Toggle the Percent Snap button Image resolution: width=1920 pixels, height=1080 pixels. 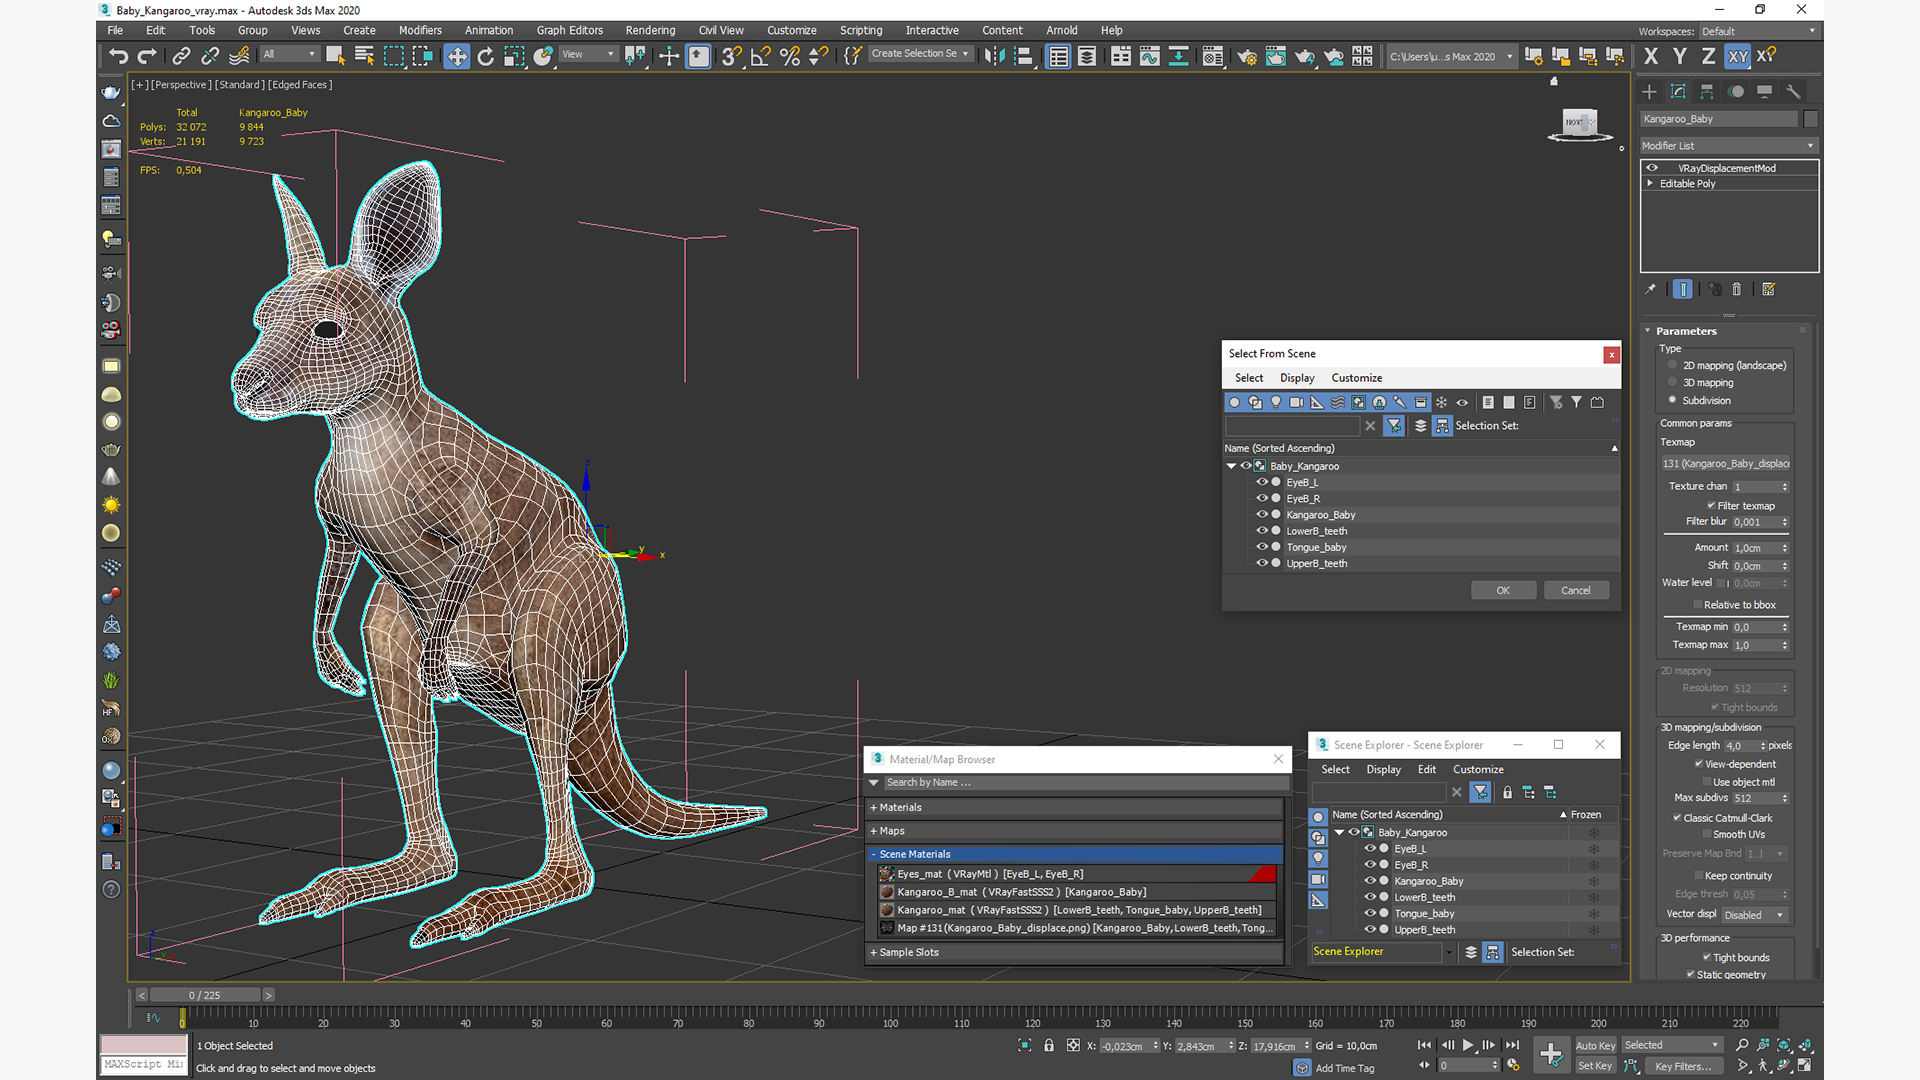pos(790,56)
